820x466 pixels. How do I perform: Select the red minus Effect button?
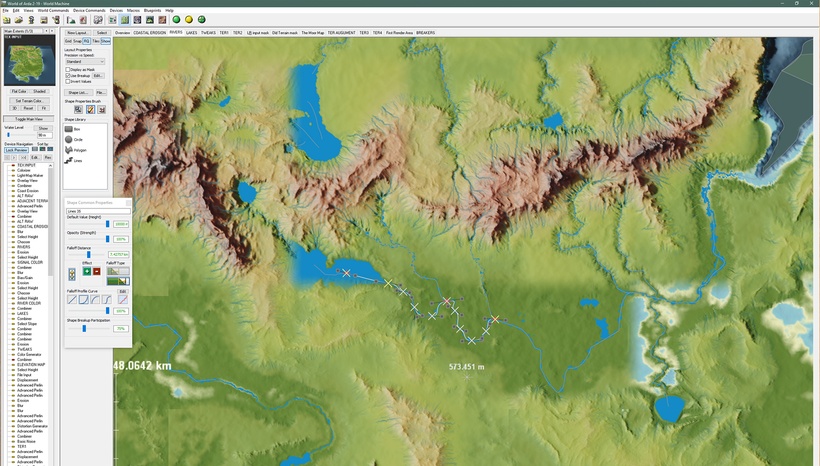pyautogui.click(x=96, y=271)
